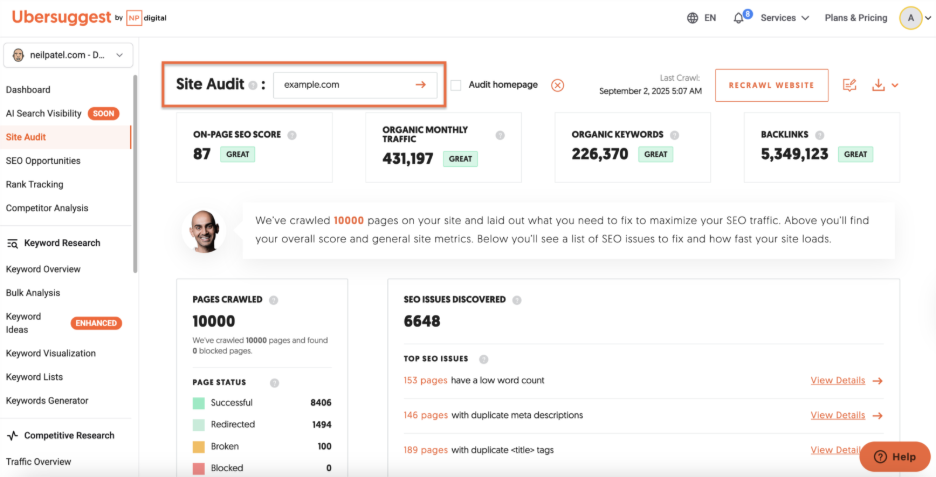
Task: Expand the account menu chevron
Action: (x=928, y=19)
